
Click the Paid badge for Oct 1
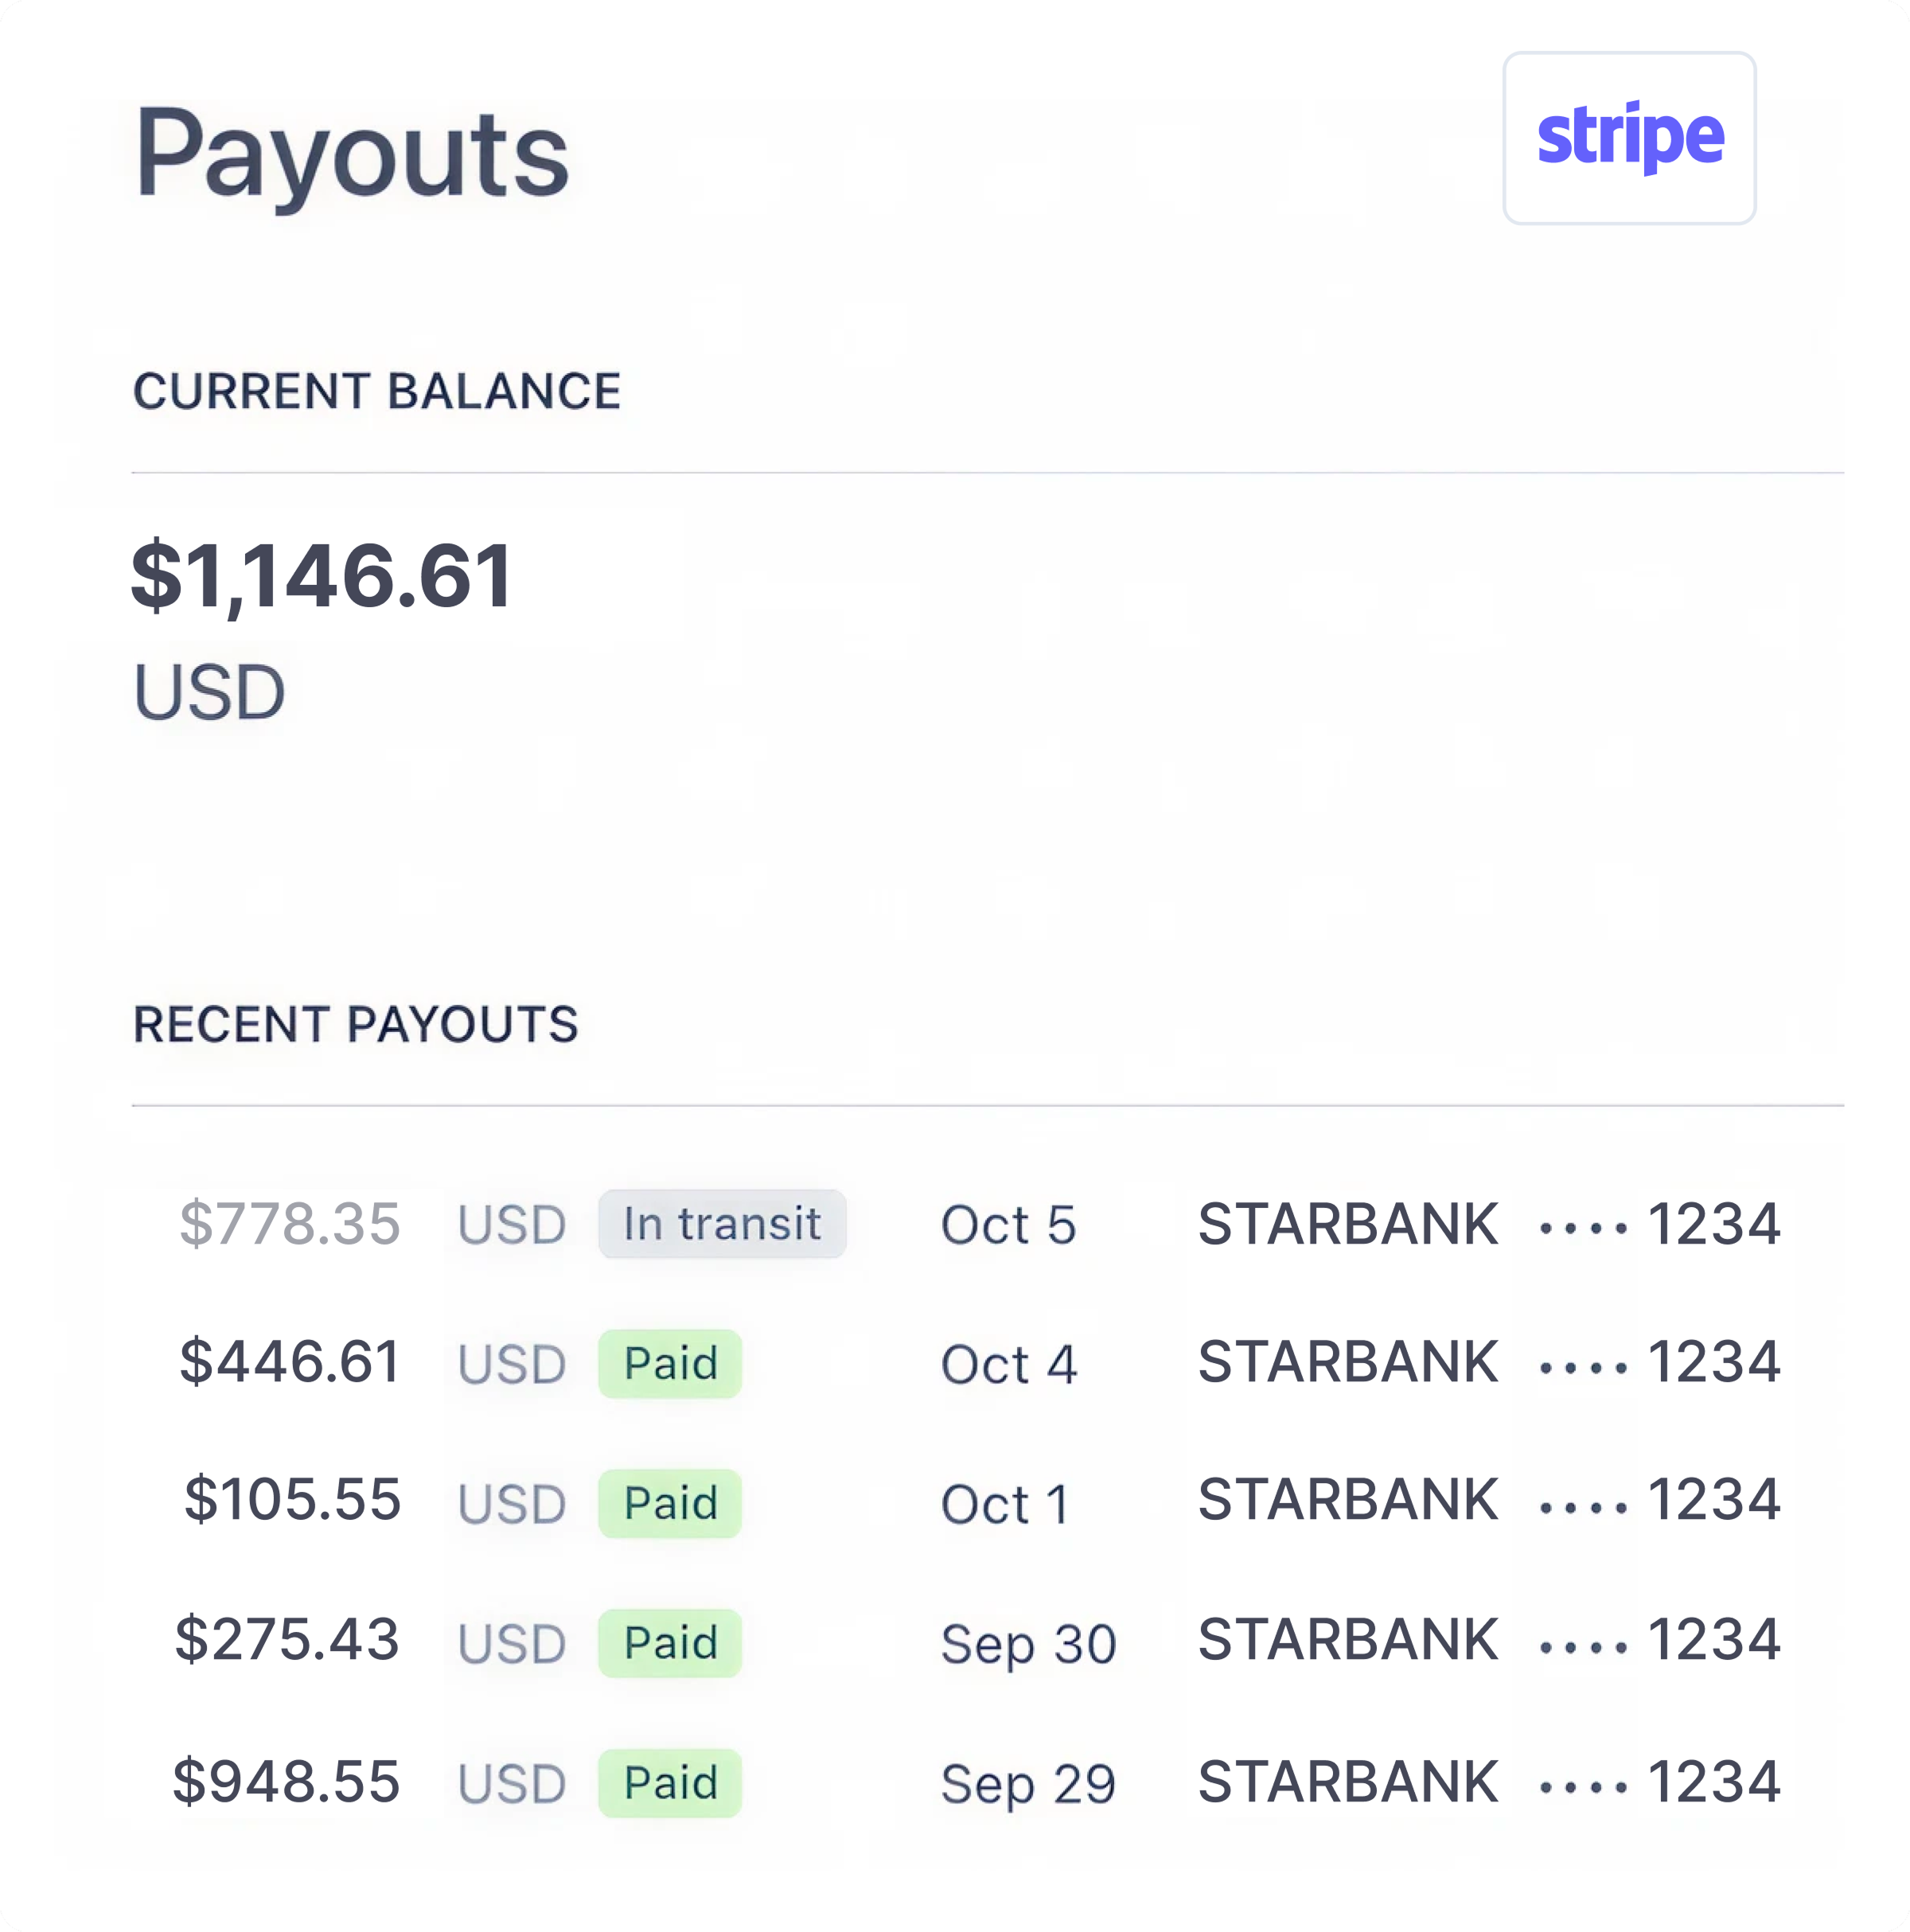tap(670, 1502)
